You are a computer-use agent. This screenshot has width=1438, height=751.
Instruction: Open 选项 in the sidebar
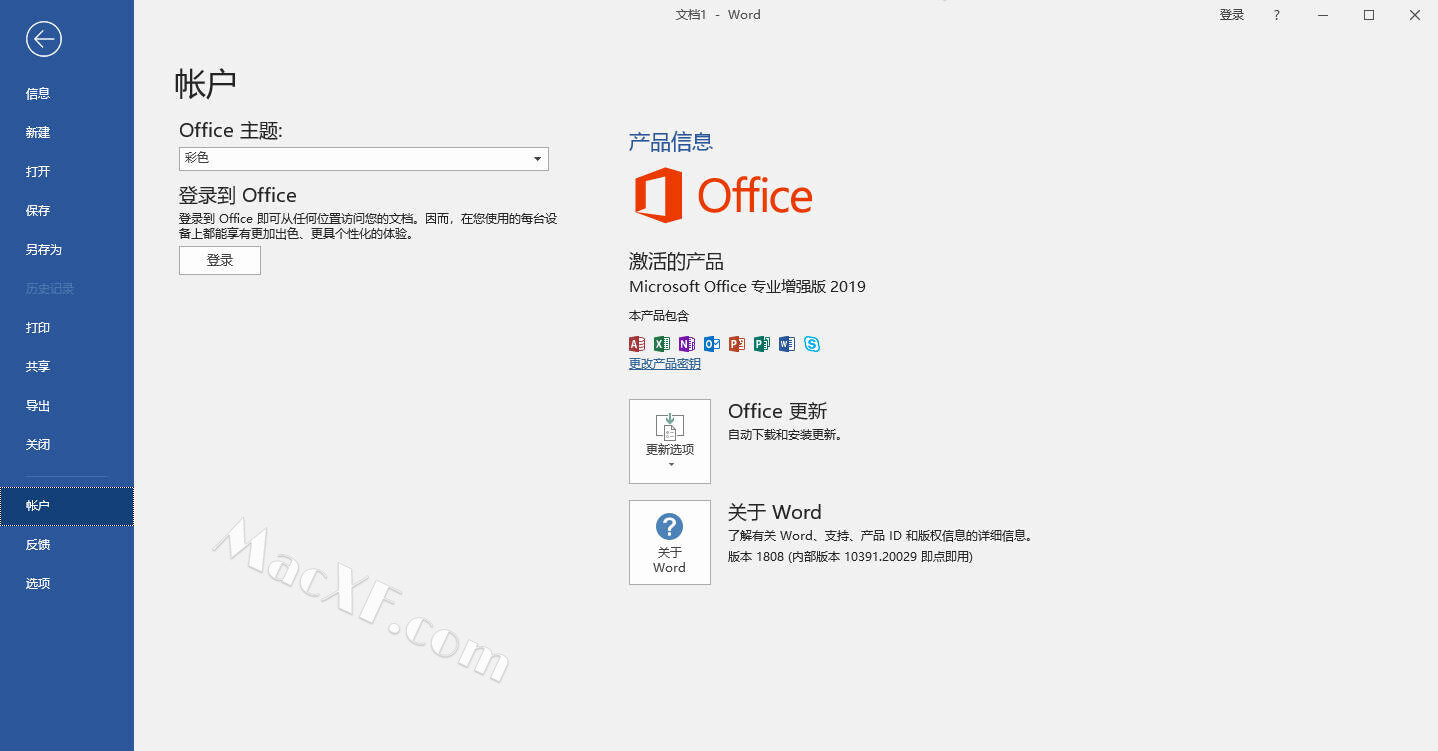coord(66,583)
